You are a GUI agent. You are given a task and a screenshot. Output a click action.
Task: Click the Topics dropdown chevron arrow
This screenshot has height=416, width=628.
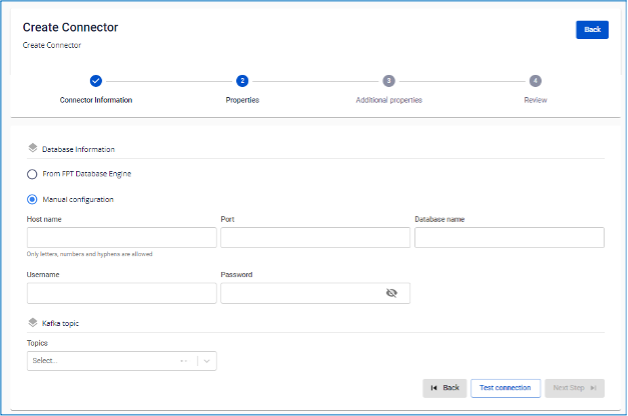tap(207, 361)
